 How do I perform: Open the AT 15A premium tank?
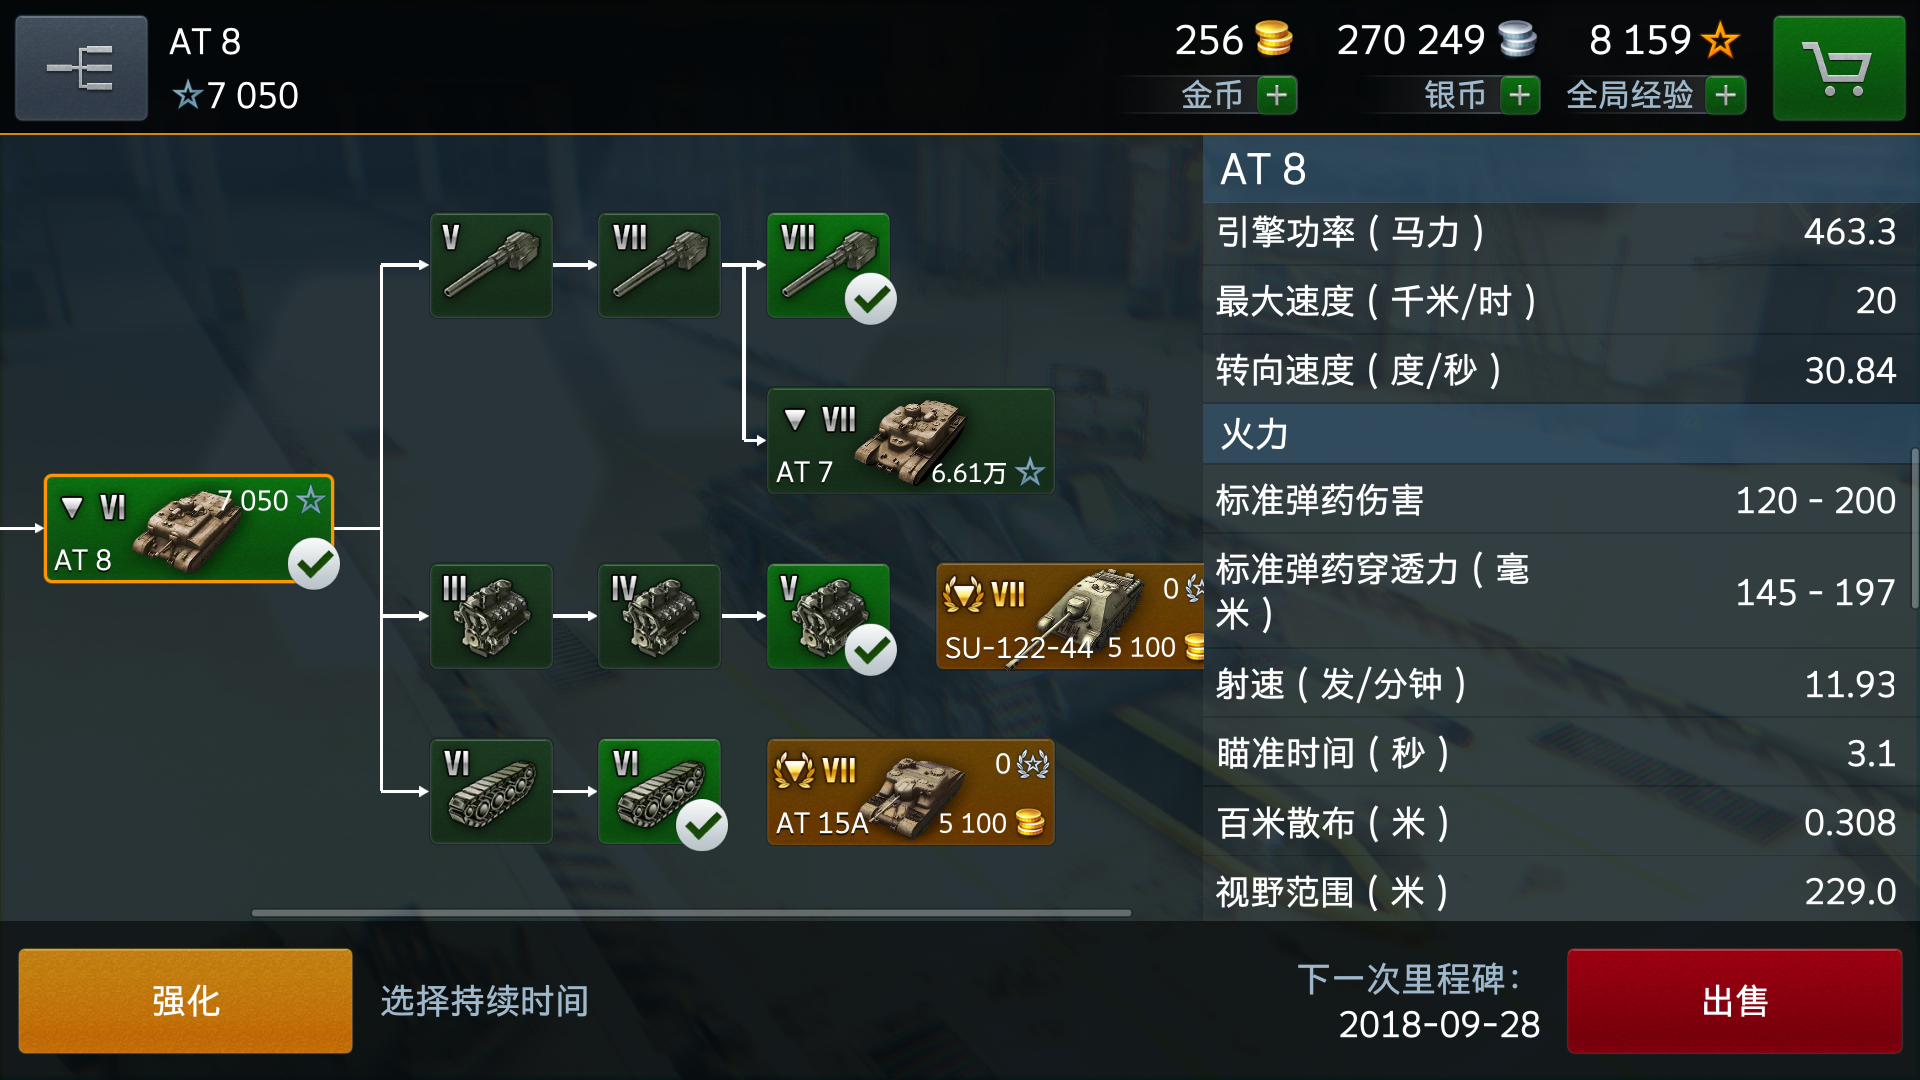coord(911,791)
